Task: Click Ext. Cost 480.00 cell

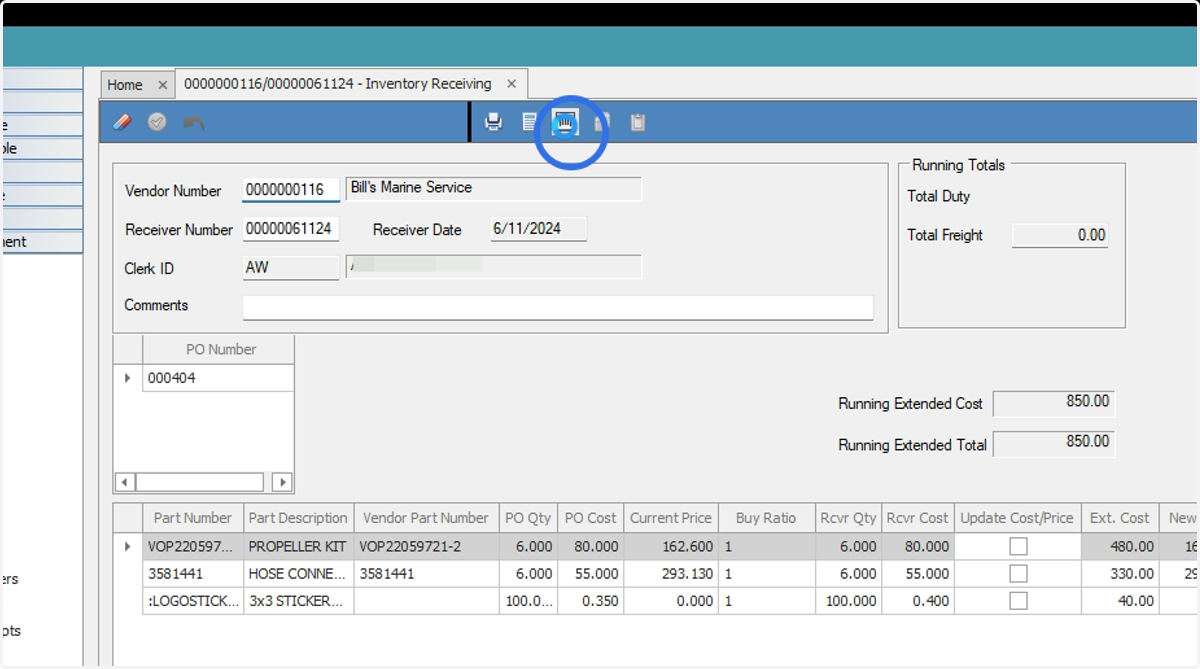Action: [1120, 547]
